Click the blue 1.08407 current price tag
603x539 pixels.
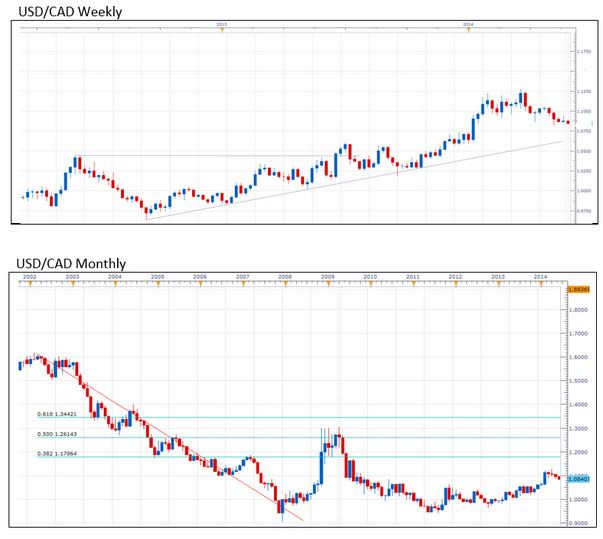coord(579,479)
